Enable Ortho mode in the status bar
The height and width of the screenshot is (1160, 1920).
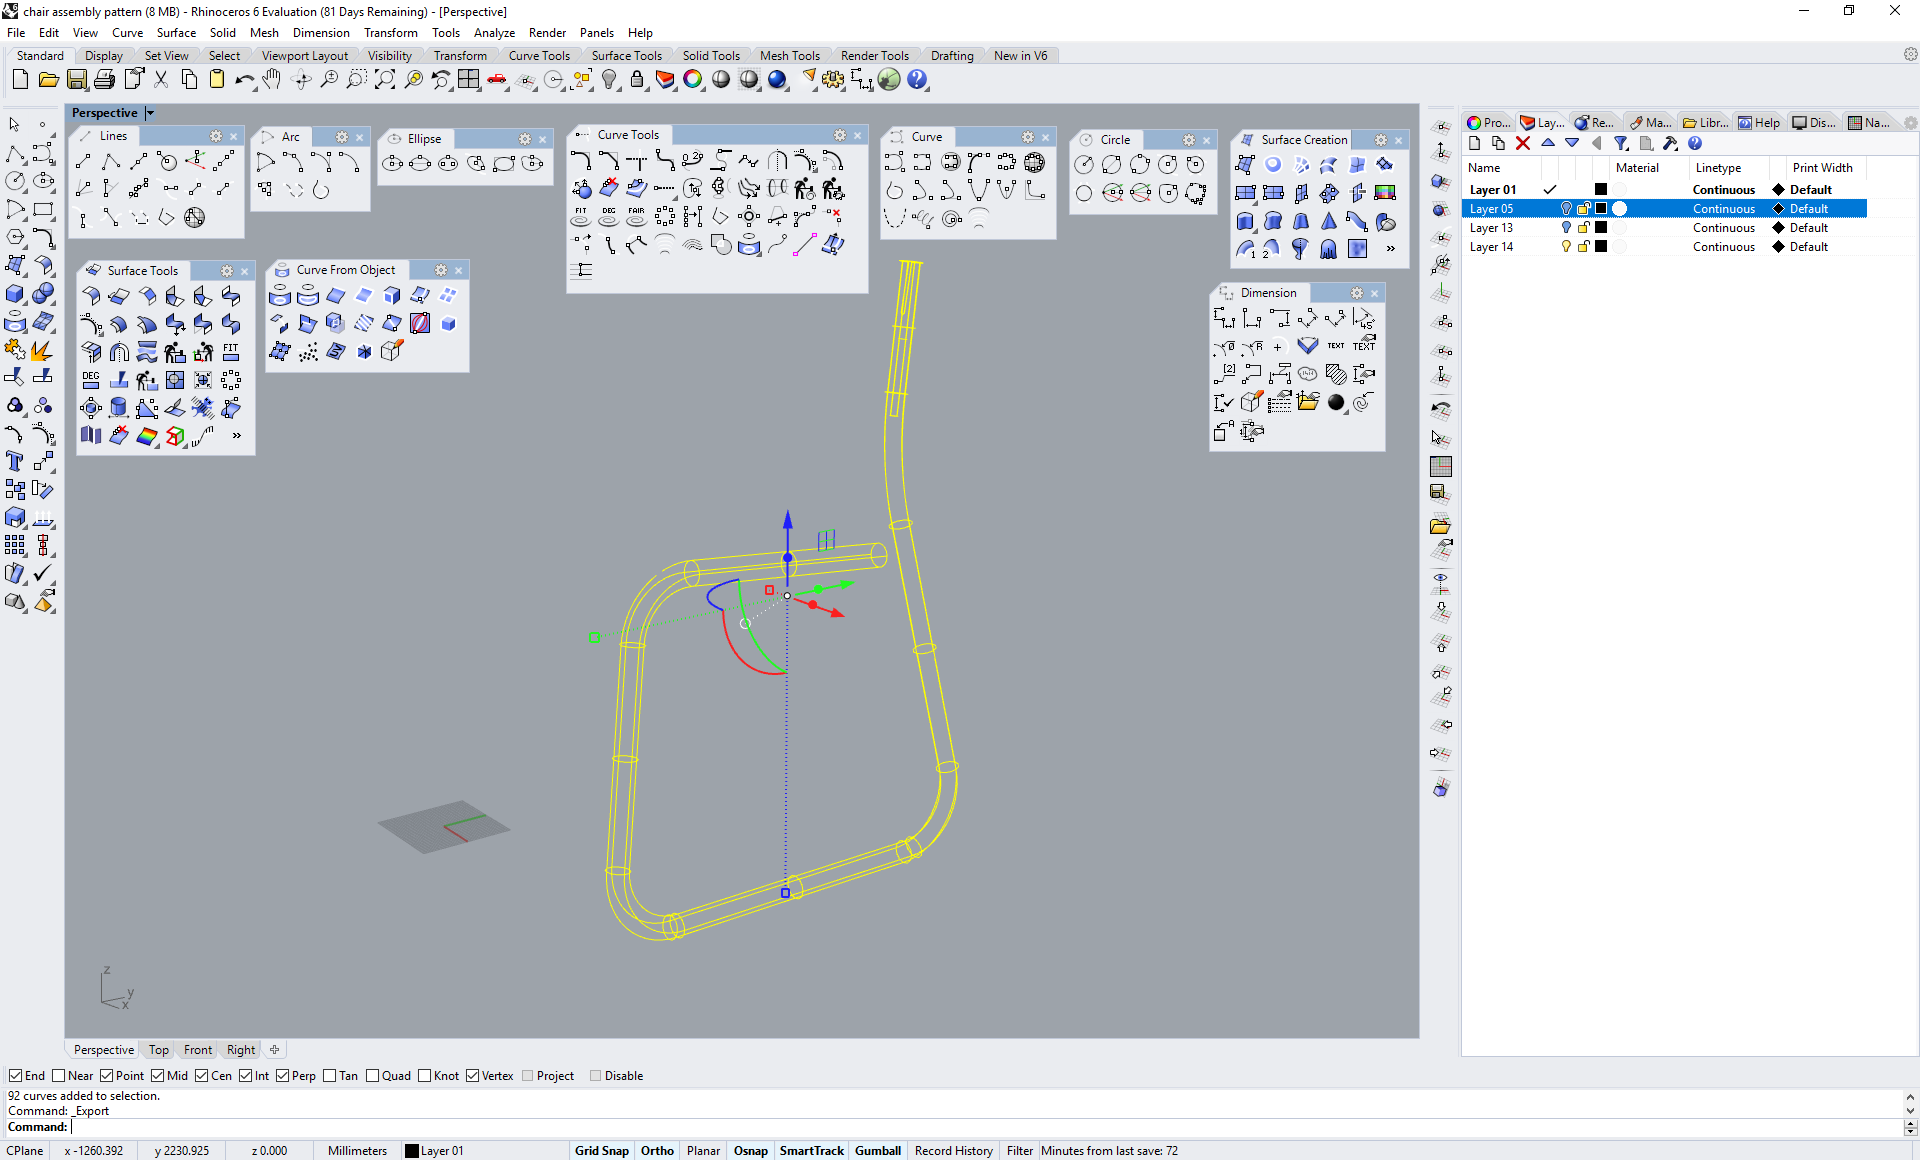point(657,1151)
